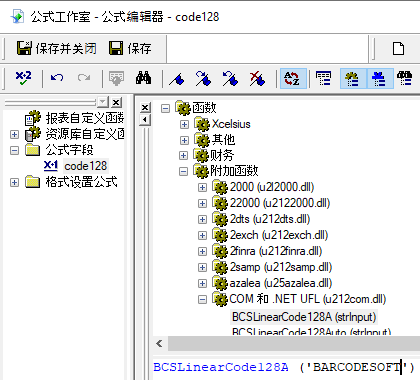Click the New blank page icon
The height and width of the screenshot is (380, 420).
(398, 48)
